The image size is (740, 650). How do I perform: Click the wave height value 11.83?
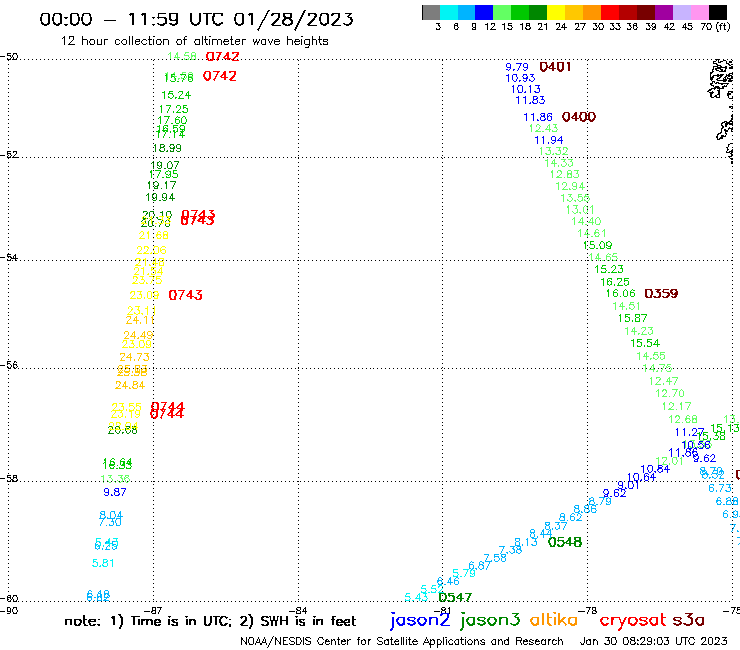pos(530,100)
